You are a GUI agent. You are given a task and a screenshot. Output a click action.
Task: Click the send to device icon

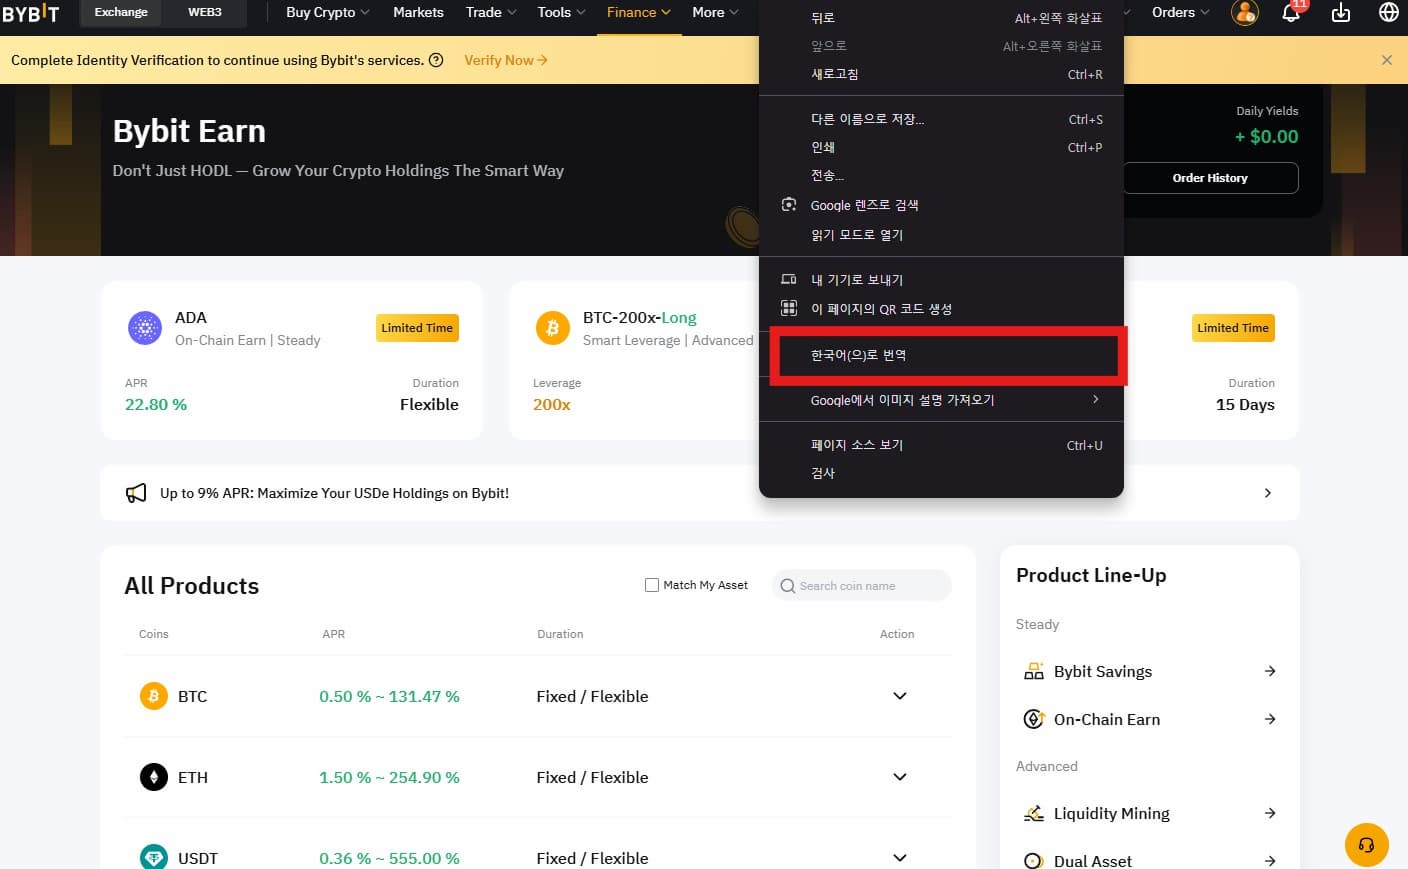pyautogui.click(x=789, y=280)
